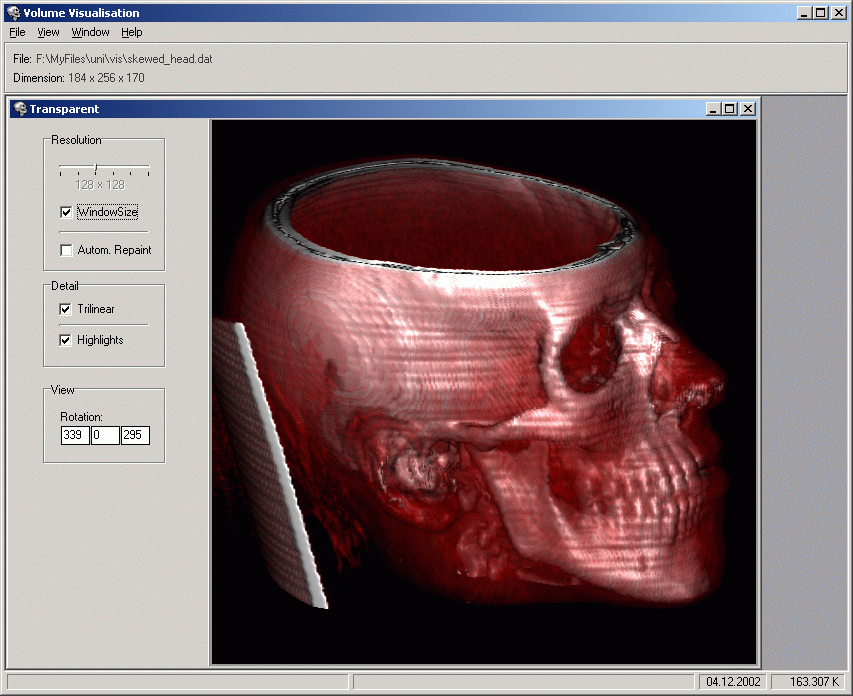This screenshot has width=853, height=696.
Task: Select the middle Rotation field showing 0
Action: pyautogui.click(x=105, y=436)
